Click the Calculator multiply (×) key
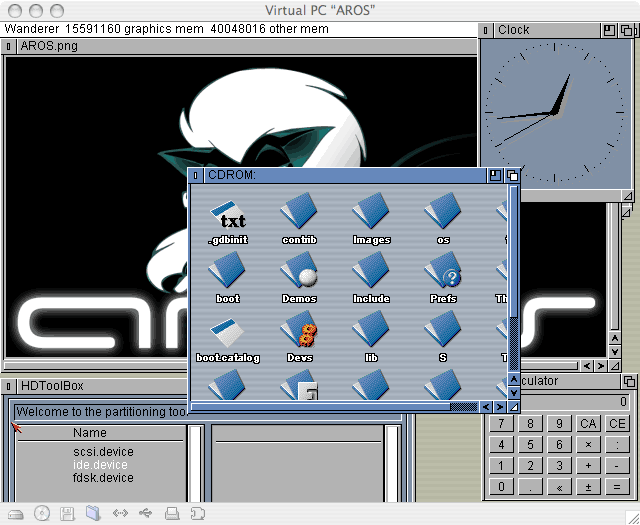This screenshot has width=640, height=525. 588,445
